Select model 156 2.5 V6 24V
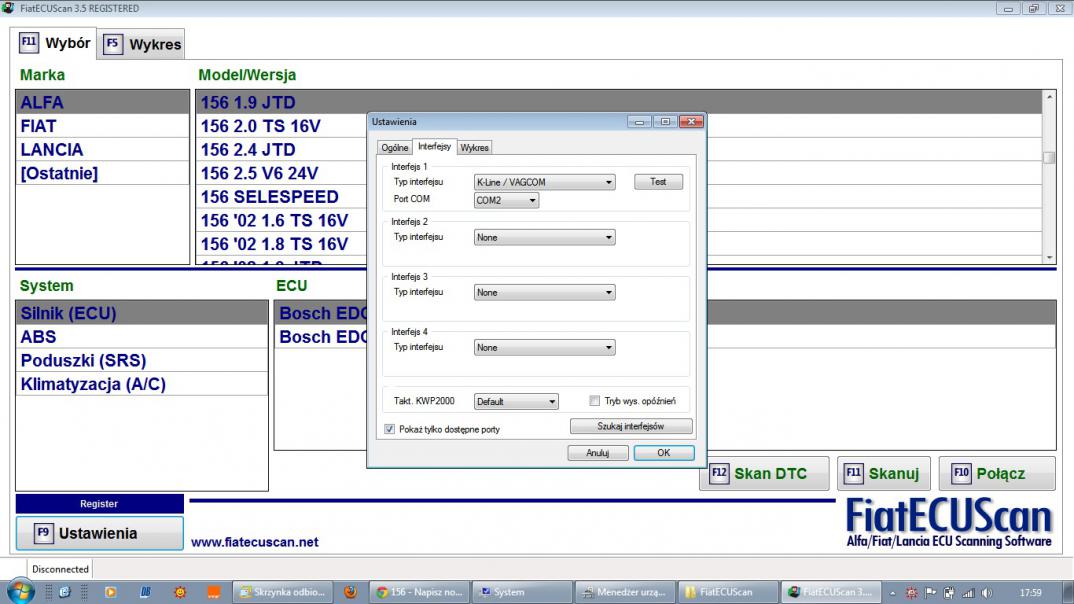Viewport: 1074px width, 604px height. [x=281, y=173]
